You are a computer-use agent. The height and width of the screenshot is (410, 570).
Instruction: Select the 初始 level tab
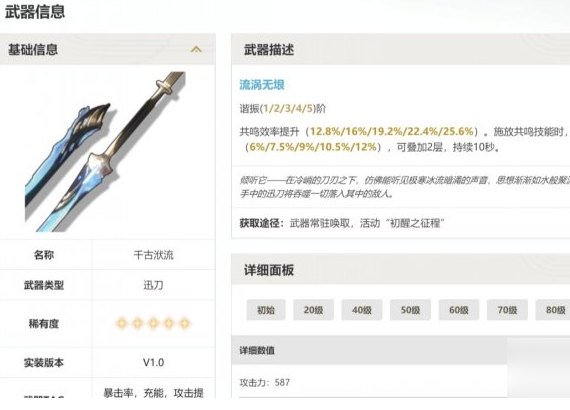tap(266, 310)
